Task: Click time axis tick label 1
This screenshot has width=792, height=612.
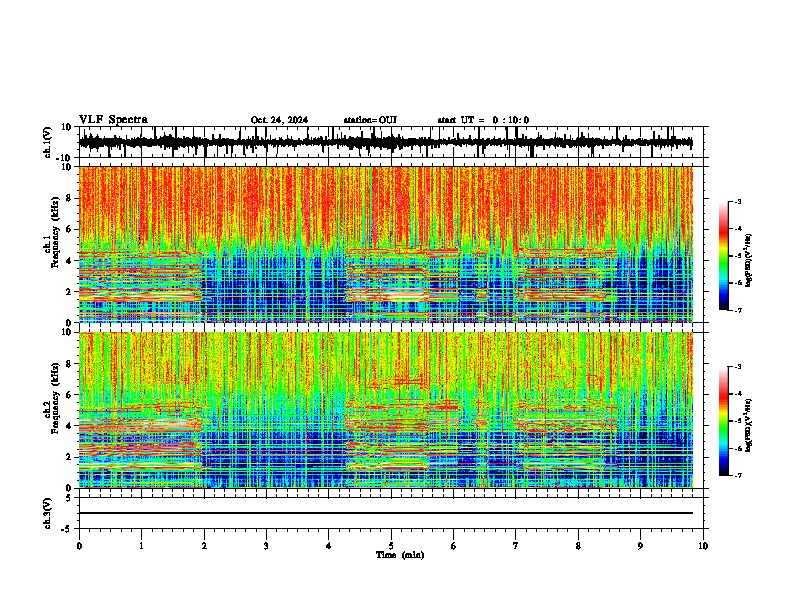Action: (x=141, y=546)
